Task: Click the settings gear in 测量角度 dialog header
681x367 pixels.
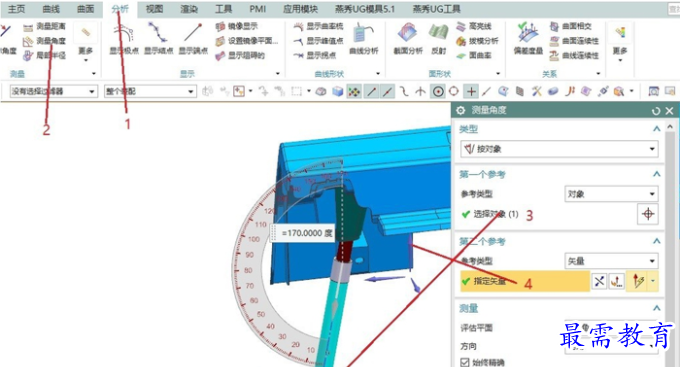Action: [x=460, y=111]
